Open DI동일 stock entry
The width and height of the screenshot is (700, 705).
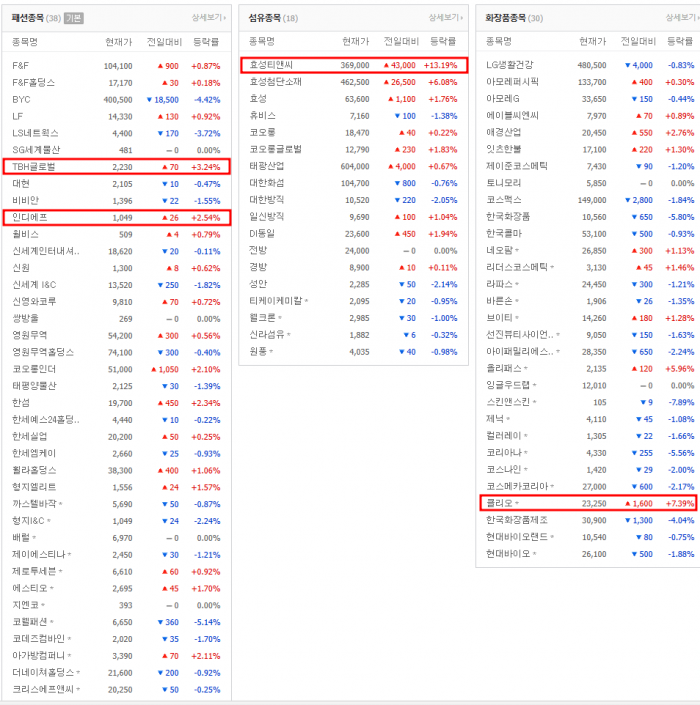click(262, 233)
